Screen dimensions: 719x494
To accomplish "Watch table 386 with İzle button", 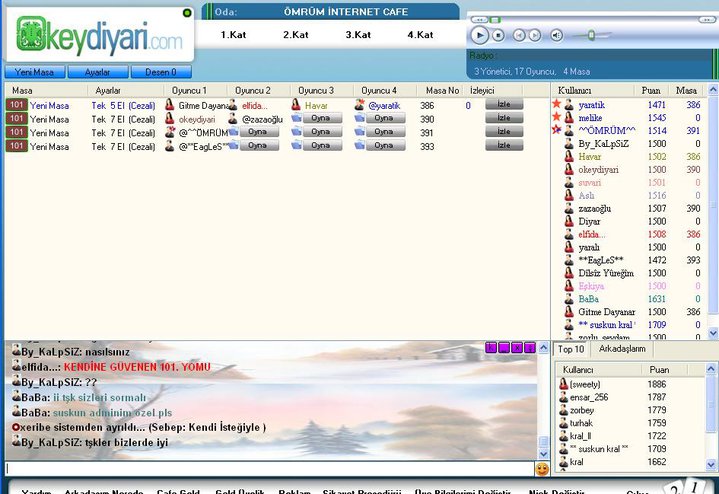I will (504, 105).
